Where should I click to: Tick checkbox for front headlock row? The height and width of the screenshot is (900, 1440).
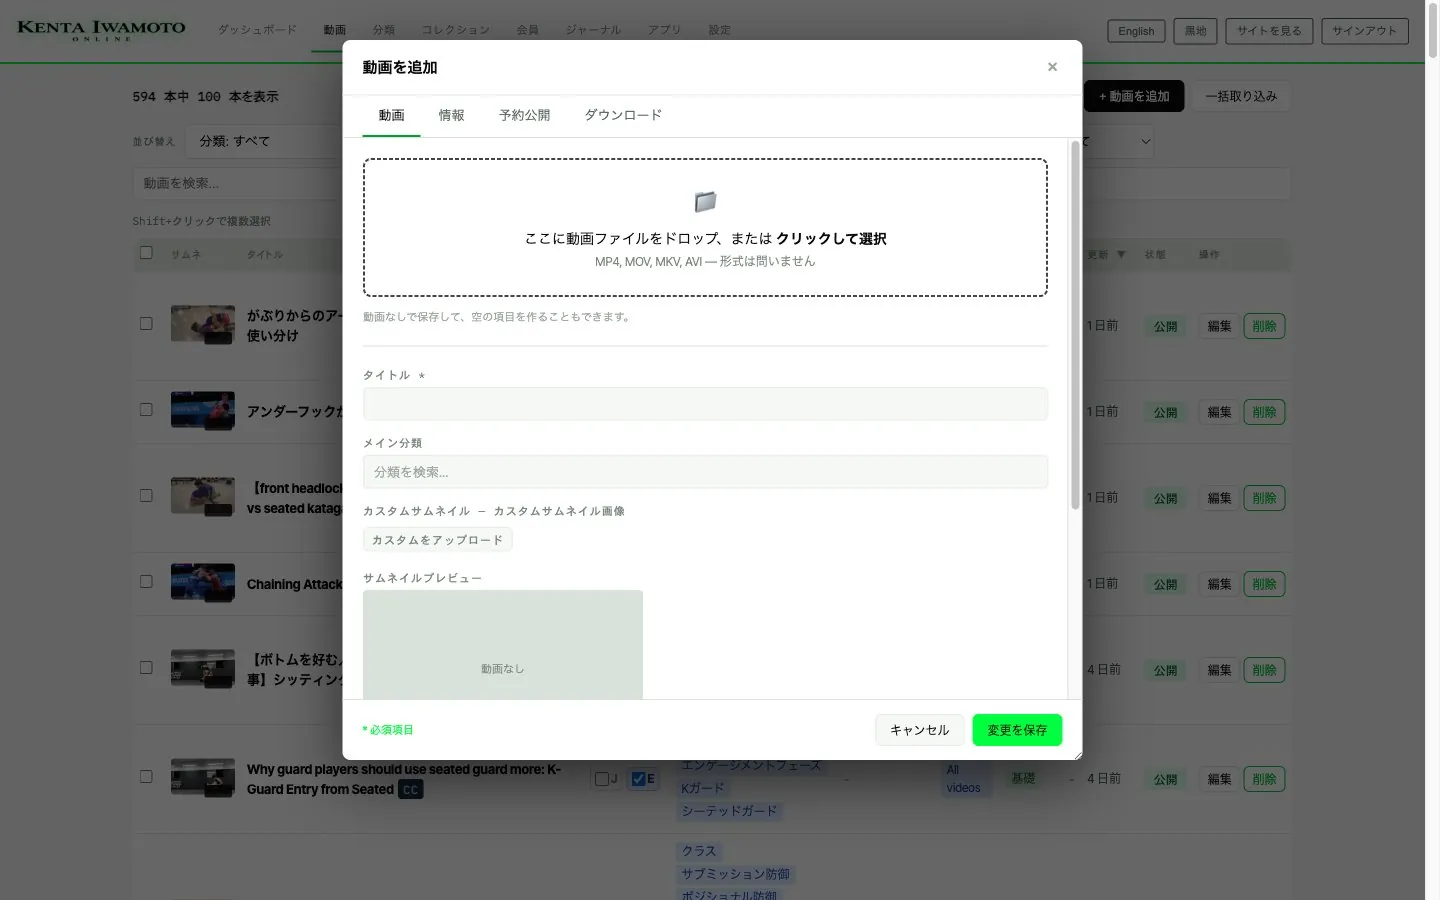pyautogui.click(x=146, y=496)
